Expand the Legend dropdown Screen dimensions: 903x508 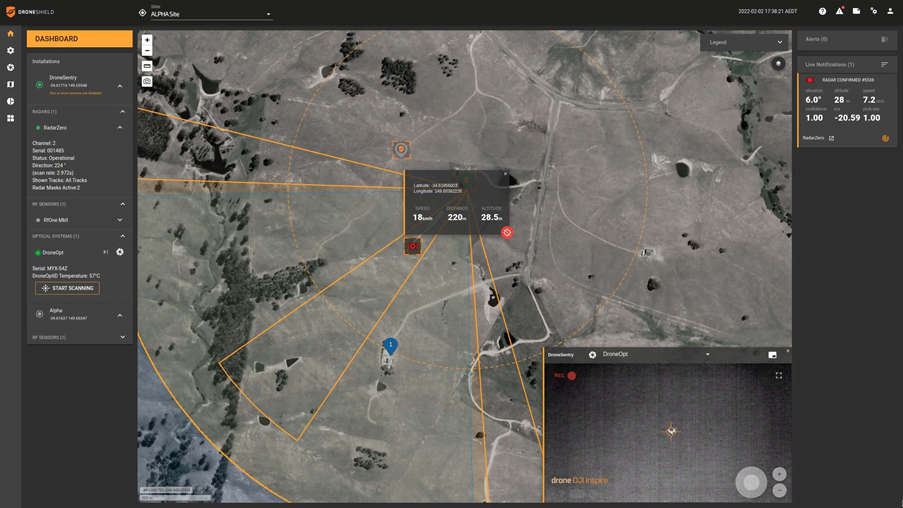745,42
